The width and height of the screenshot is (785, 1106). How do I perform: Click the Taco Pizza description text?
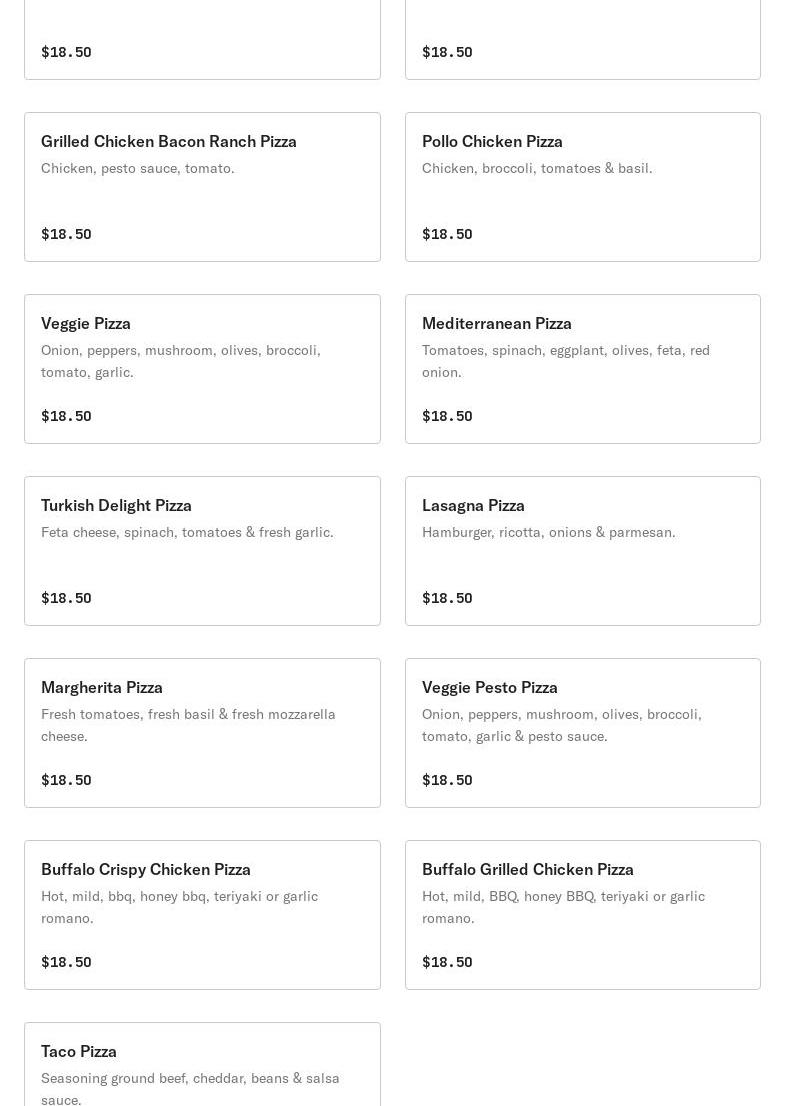click(190, 1088)
